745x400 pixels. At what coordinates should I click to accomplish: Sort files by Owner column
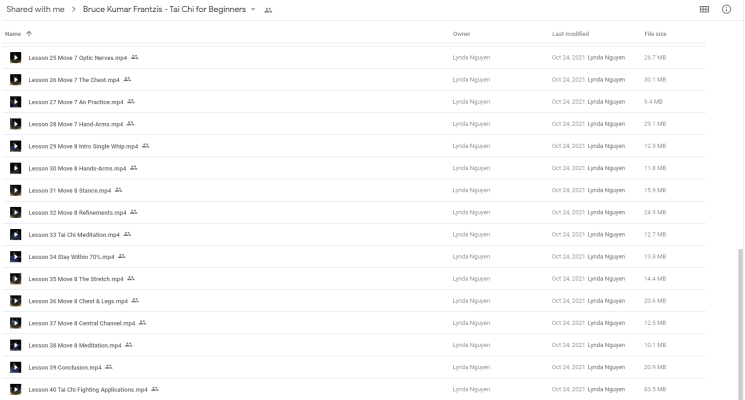pyautogui.click(x=461, y=34)
